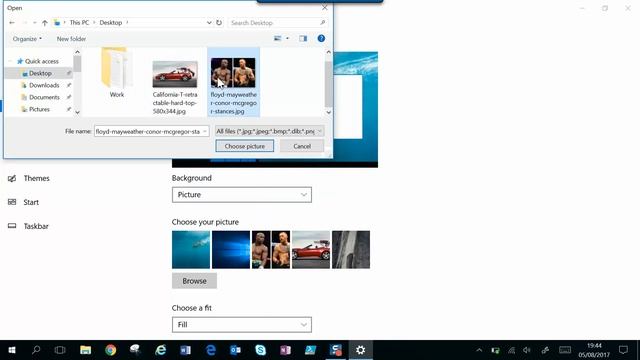This screenshot has width=640, height=360.
Task: Launch Microsoft Word from taskbar
Action: click(x=185, y=350)
